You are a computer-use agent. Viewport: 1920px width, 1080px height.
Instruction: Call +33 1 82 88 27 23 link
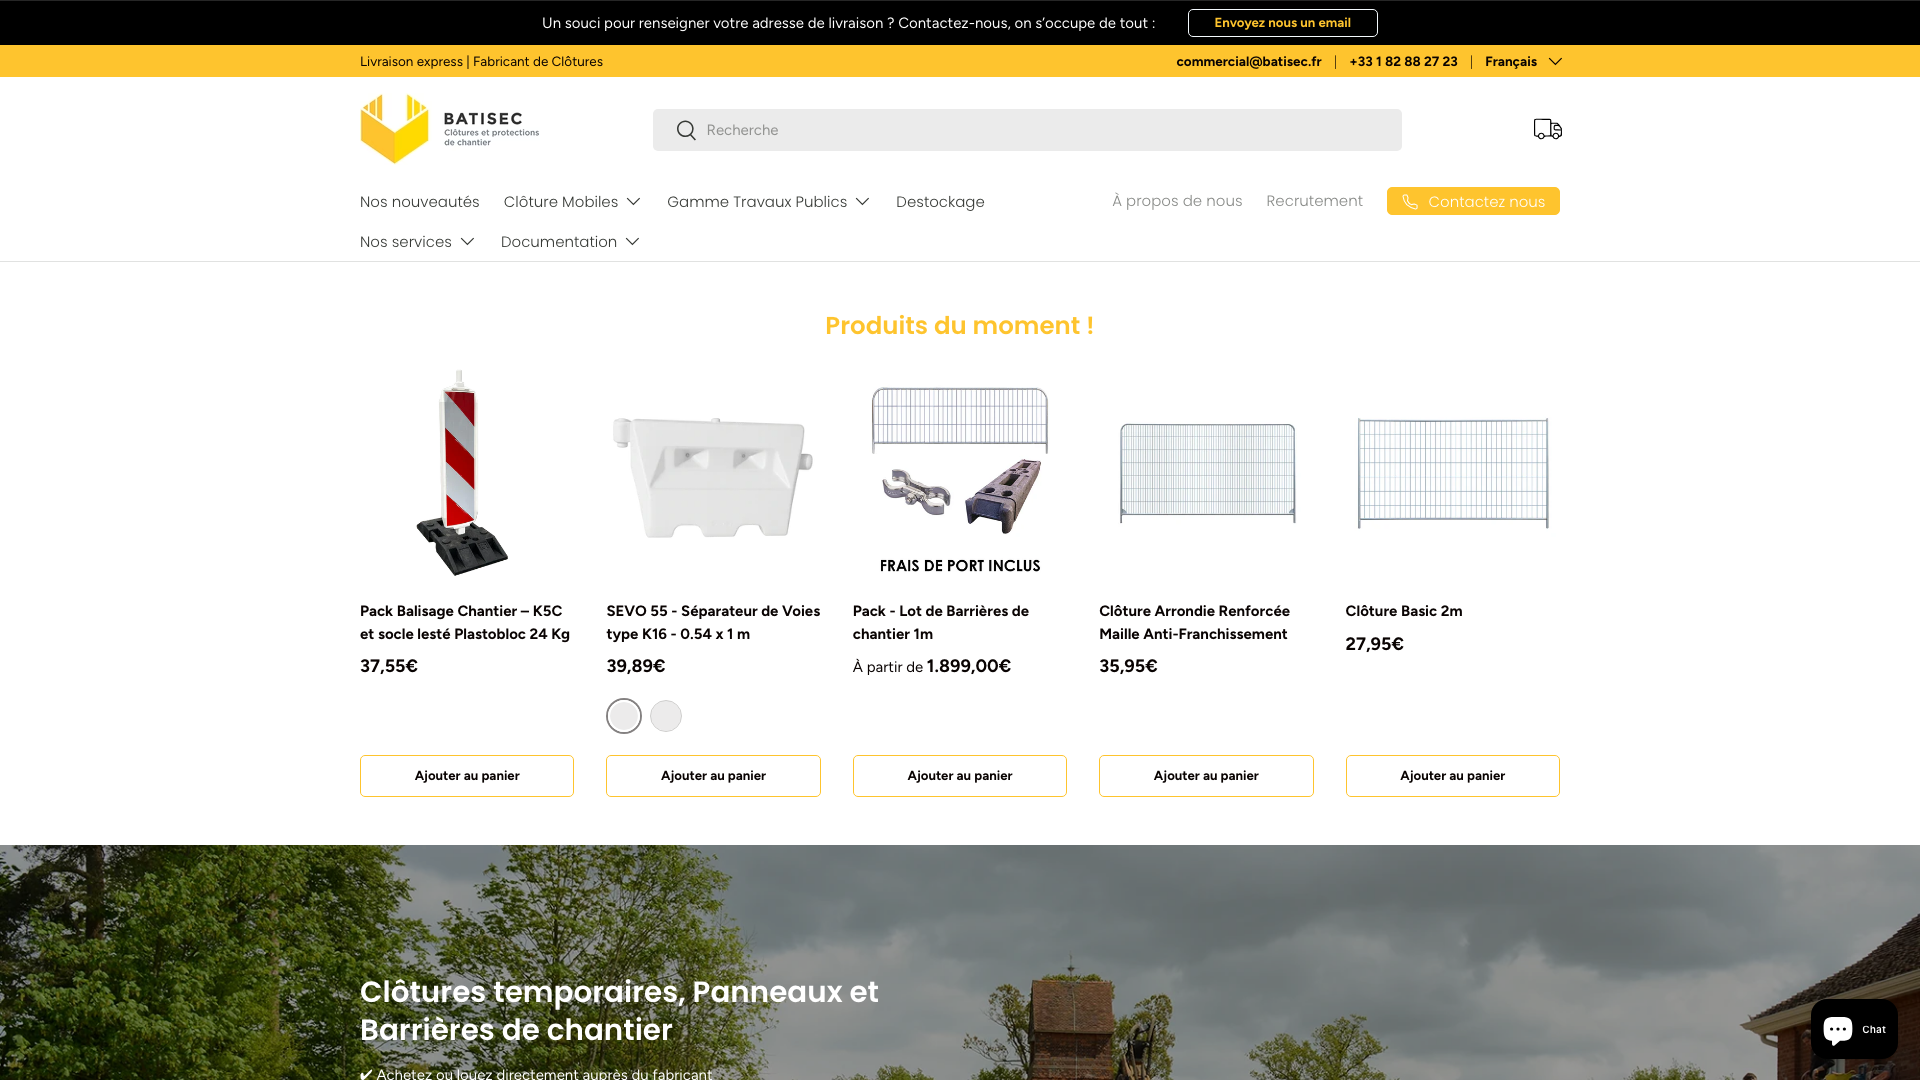(x=1403, y=62)
